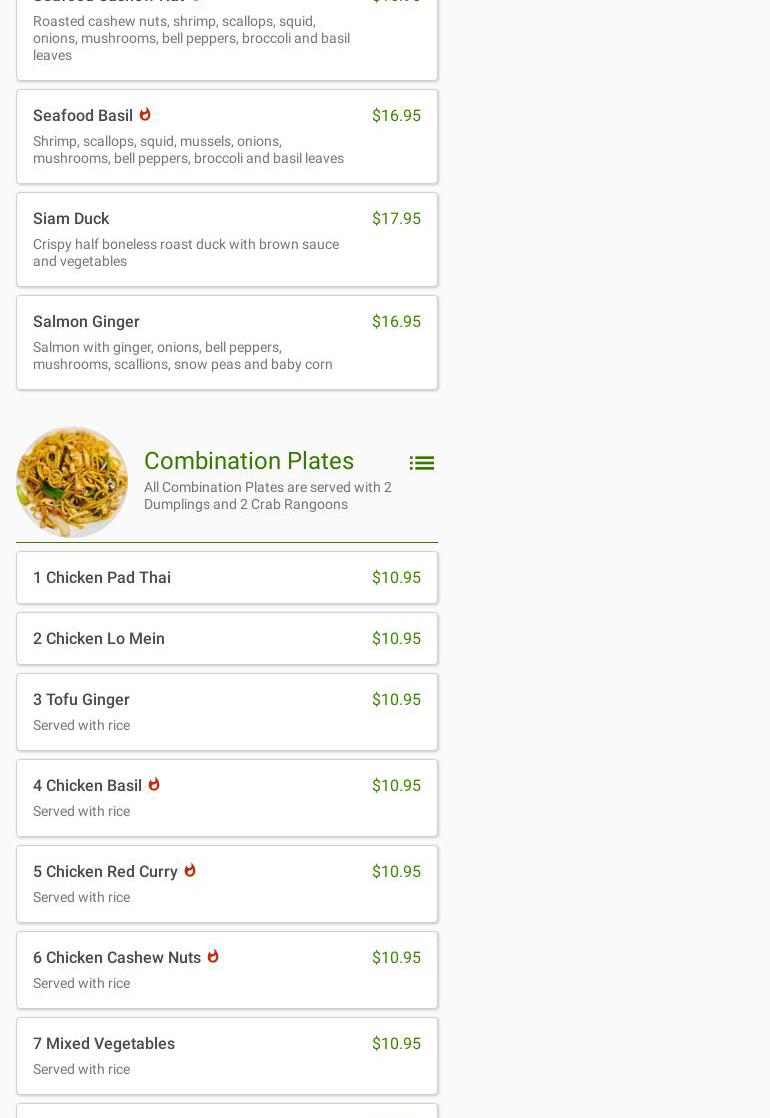Click the spicy icon by 5 Chicken Red Curry

coord(190,870)
